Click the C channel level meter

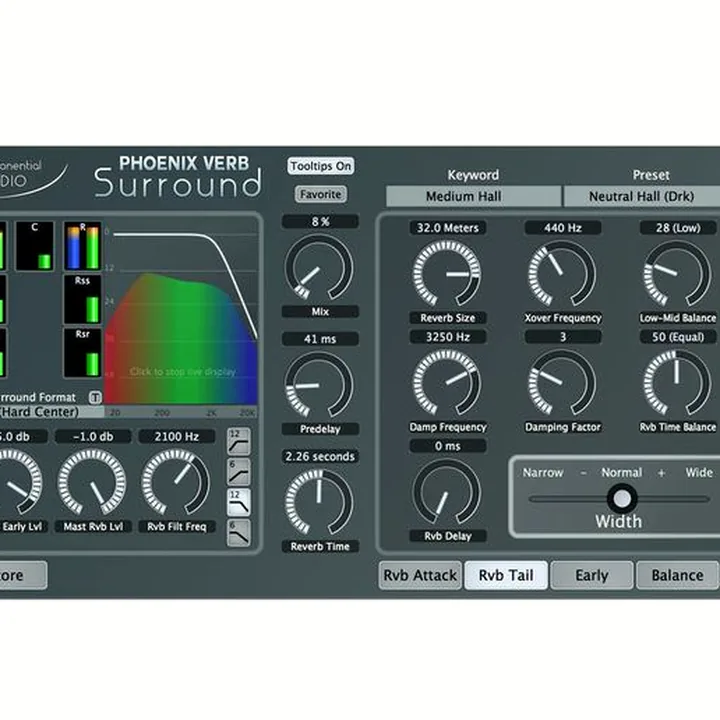35,246
